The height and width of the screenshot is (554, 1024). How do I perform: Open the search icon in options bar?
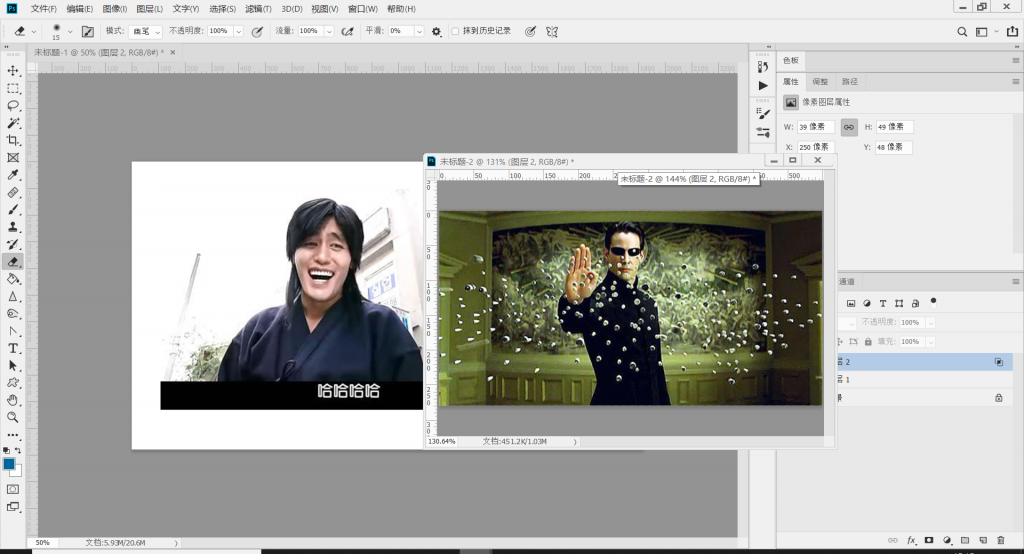[x=962, y=31]
